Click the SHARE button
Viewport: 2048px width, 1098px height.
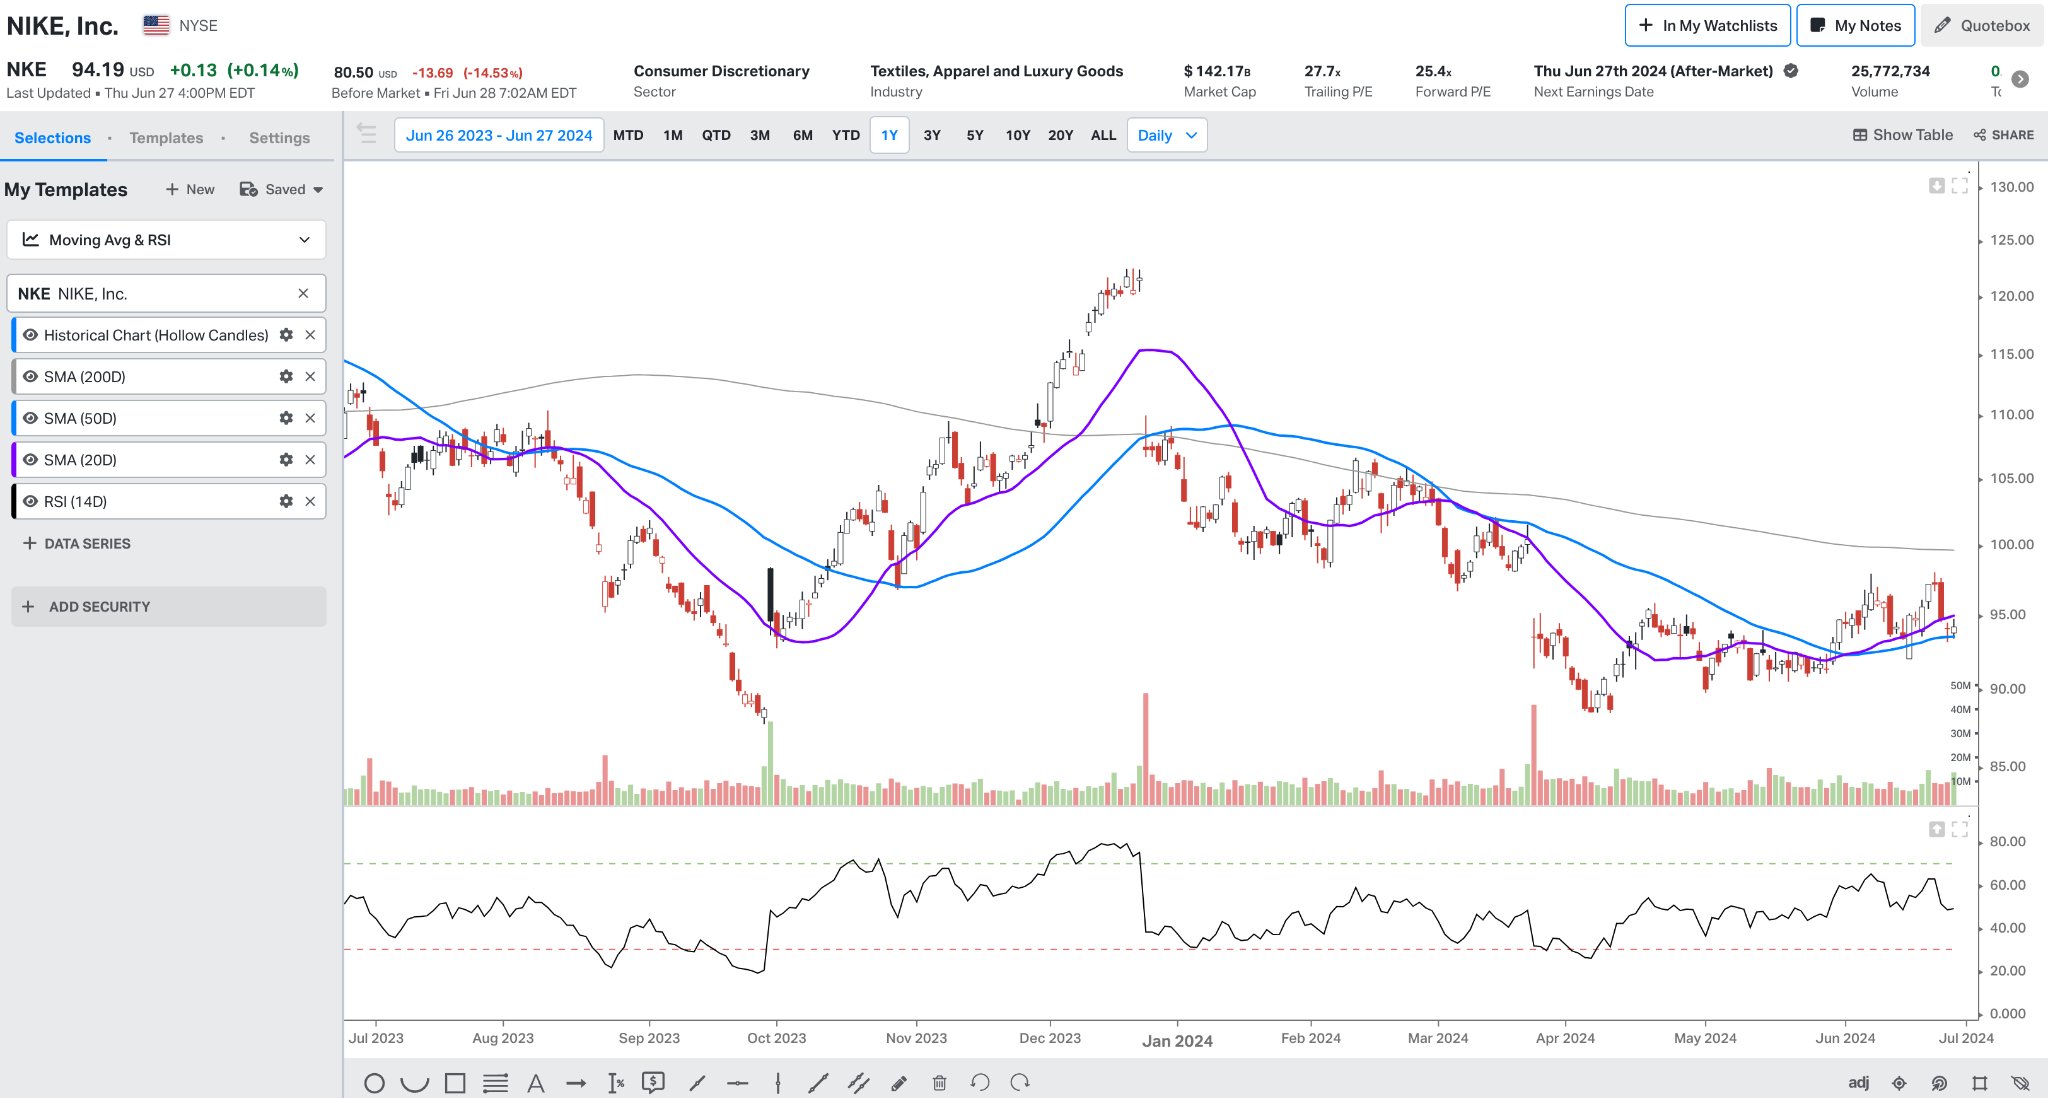point(2003,135)
